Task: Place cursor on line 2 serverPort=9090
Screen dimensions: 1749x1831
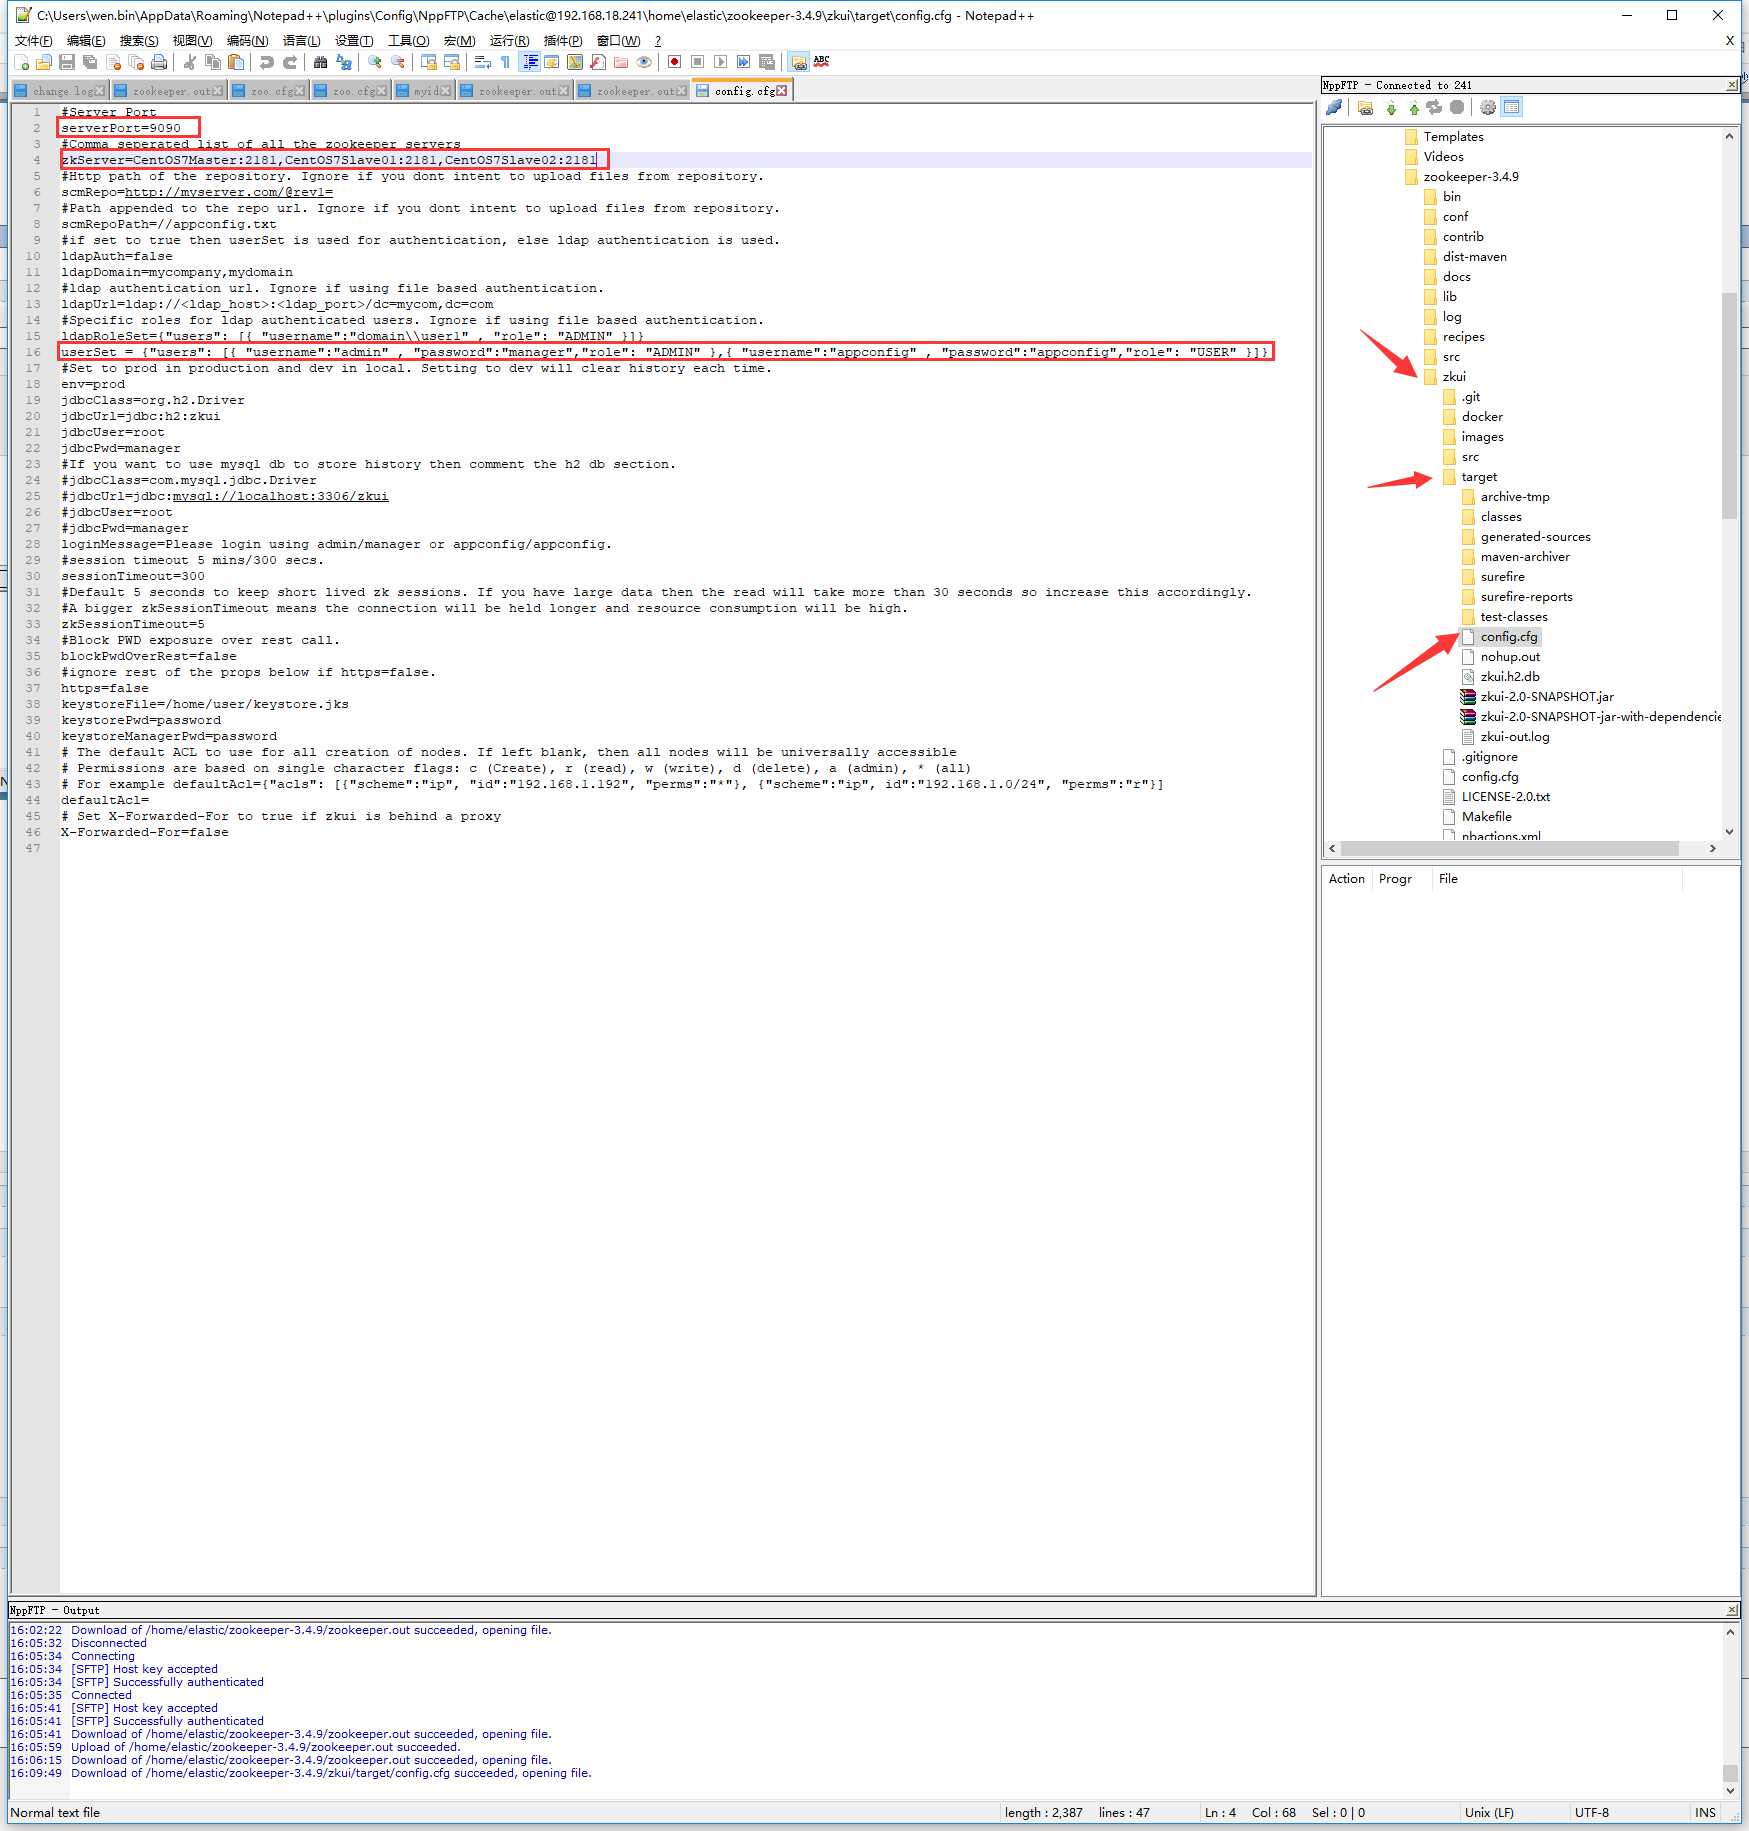Action: click(121, 128)
